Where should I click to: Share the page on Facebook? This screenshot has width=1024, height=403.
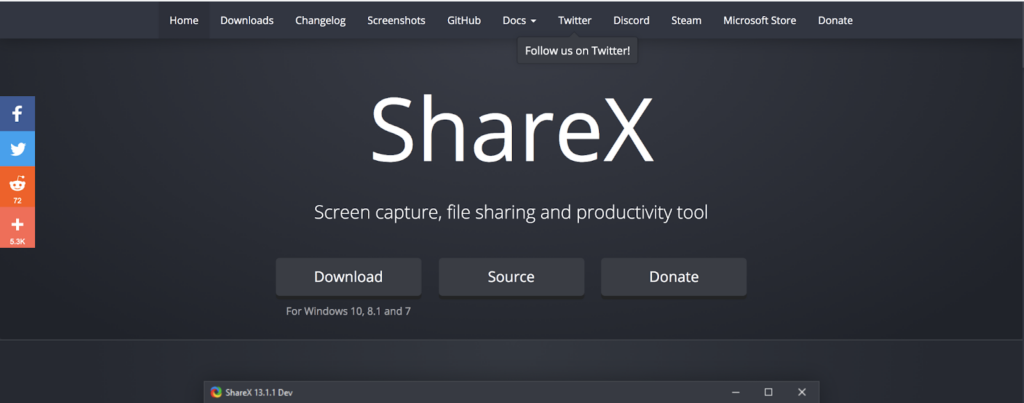(17, 114)
